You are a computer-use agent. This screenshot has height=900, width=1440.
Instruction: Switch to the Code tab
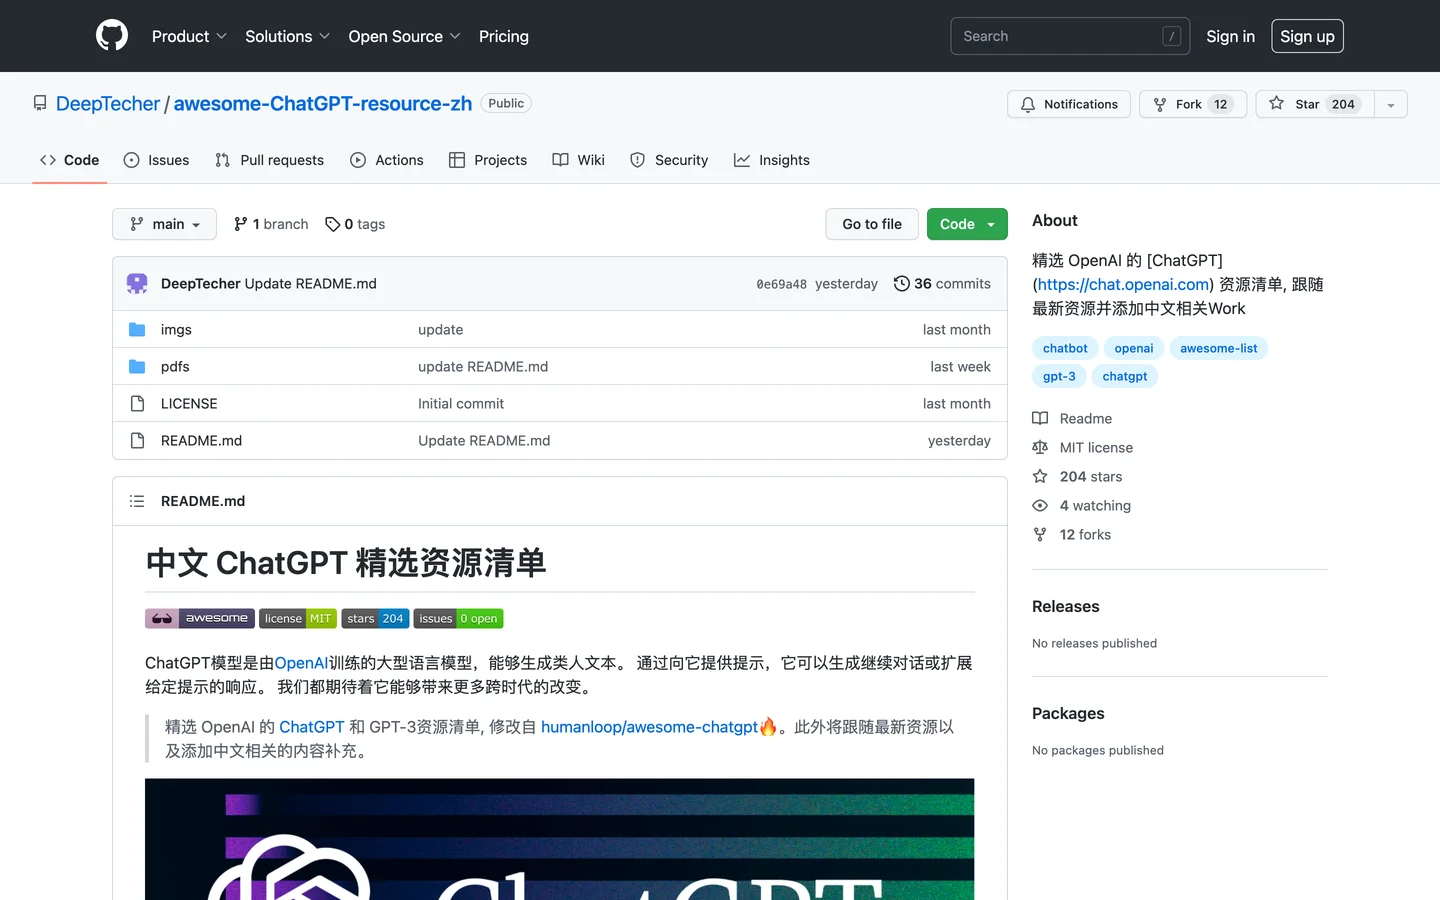[x=70, y=160]
